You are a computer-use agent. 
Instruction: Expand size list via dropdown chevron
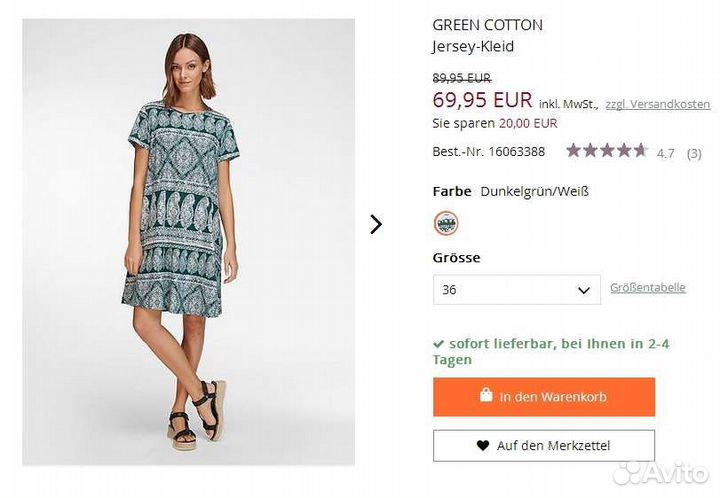pyautogui.click(x=584, y=290)
